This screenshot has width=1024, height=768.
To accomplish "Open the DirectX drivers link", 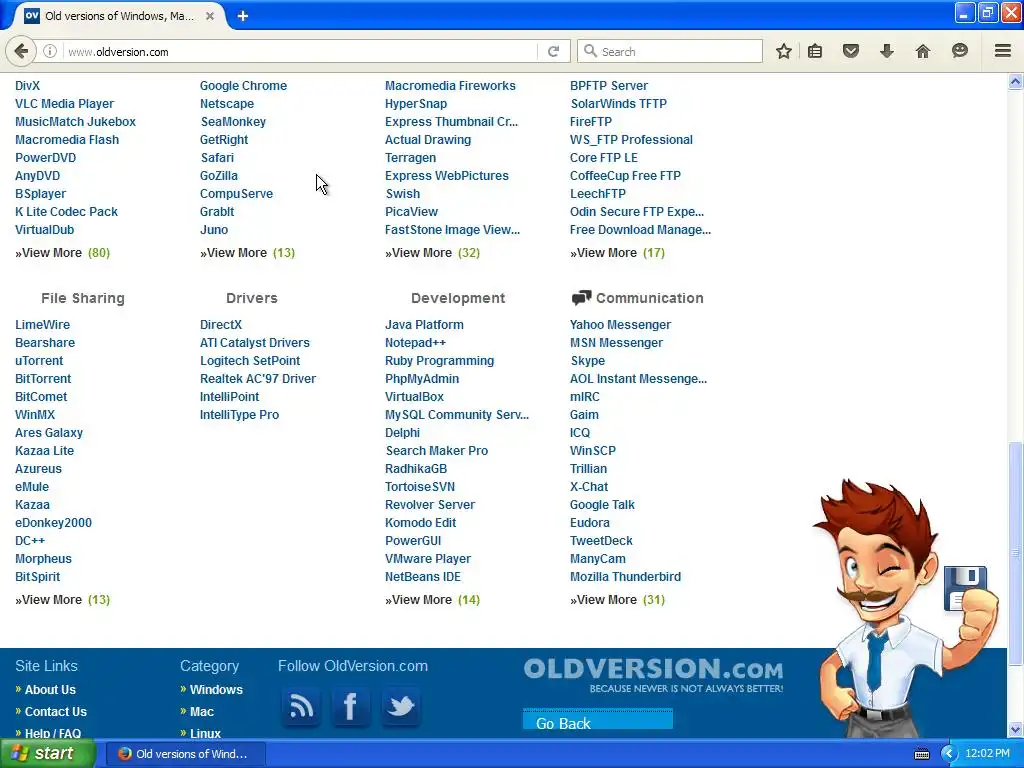I will (221, 325).
